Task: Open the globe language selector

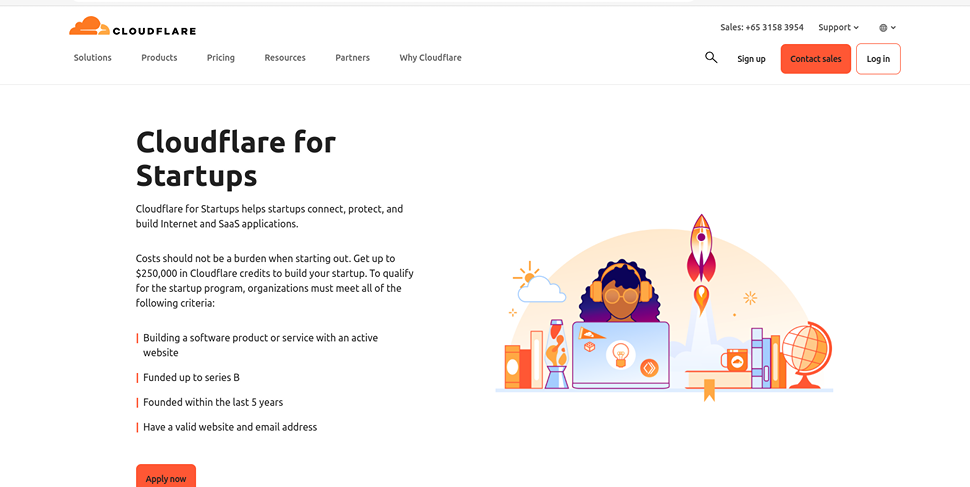Action: (887, 27)
